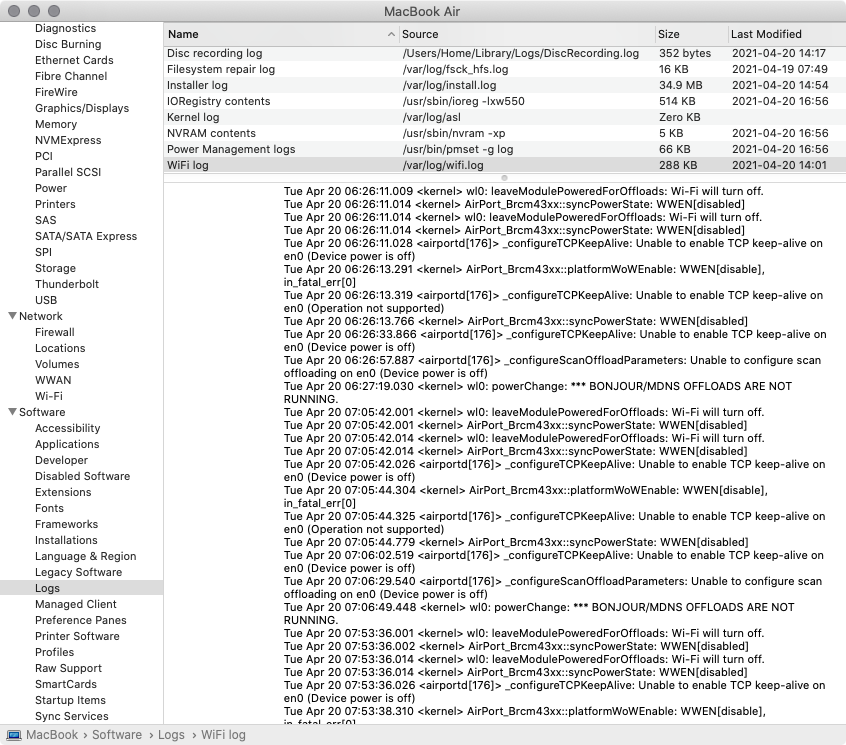Click Software in the bottom path bar
The width and height of the screenshot is (846, 745).
click(117, 735)
